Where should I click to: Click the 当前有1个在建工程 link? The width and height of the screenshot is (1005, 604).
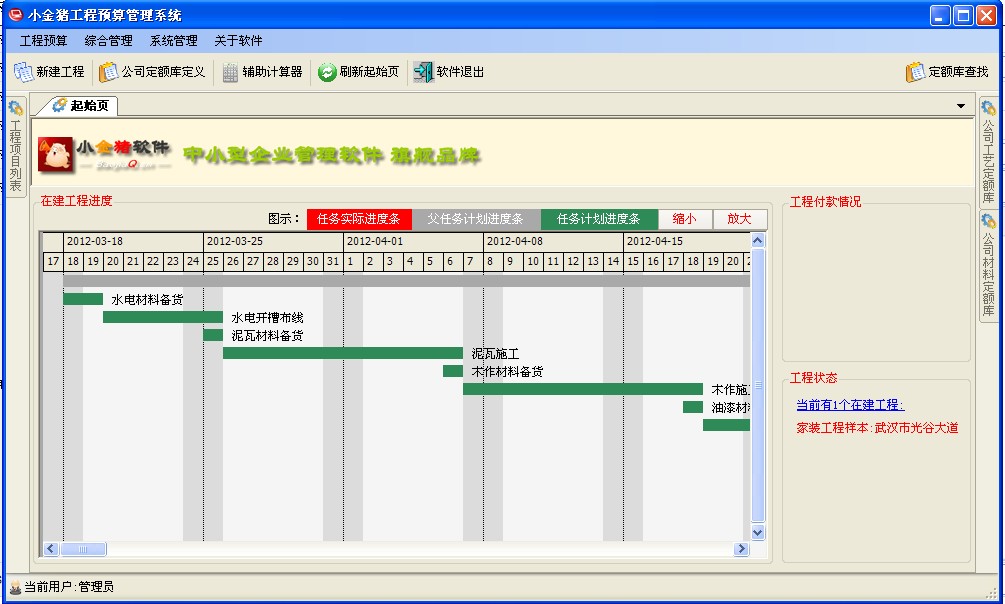point(850,405)
